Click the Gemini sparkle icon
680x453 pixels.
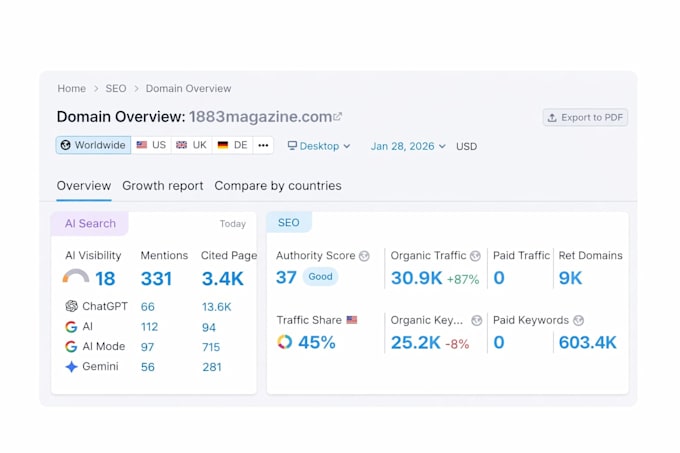(72, 367)
